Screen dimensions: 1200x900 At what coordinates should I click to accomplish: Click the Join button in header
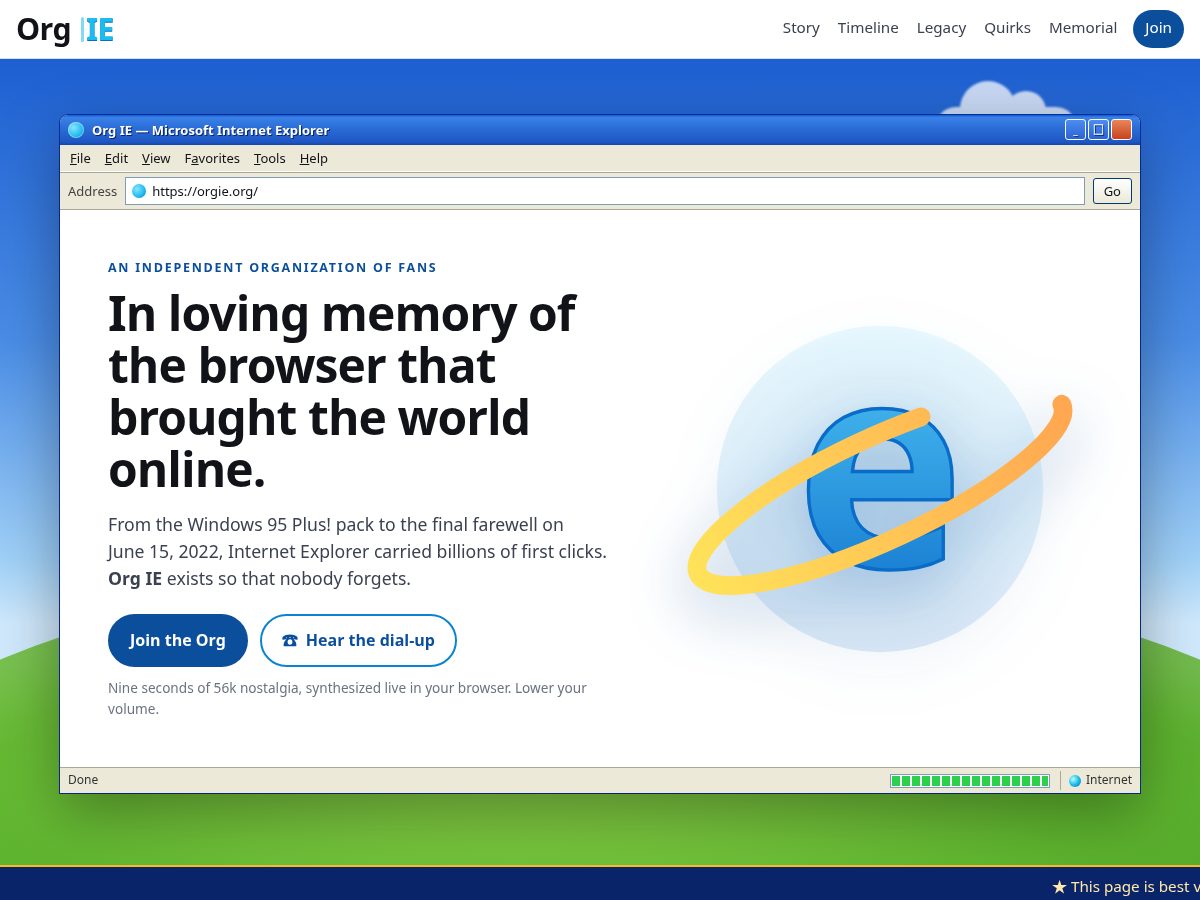tap(1158, 28)
